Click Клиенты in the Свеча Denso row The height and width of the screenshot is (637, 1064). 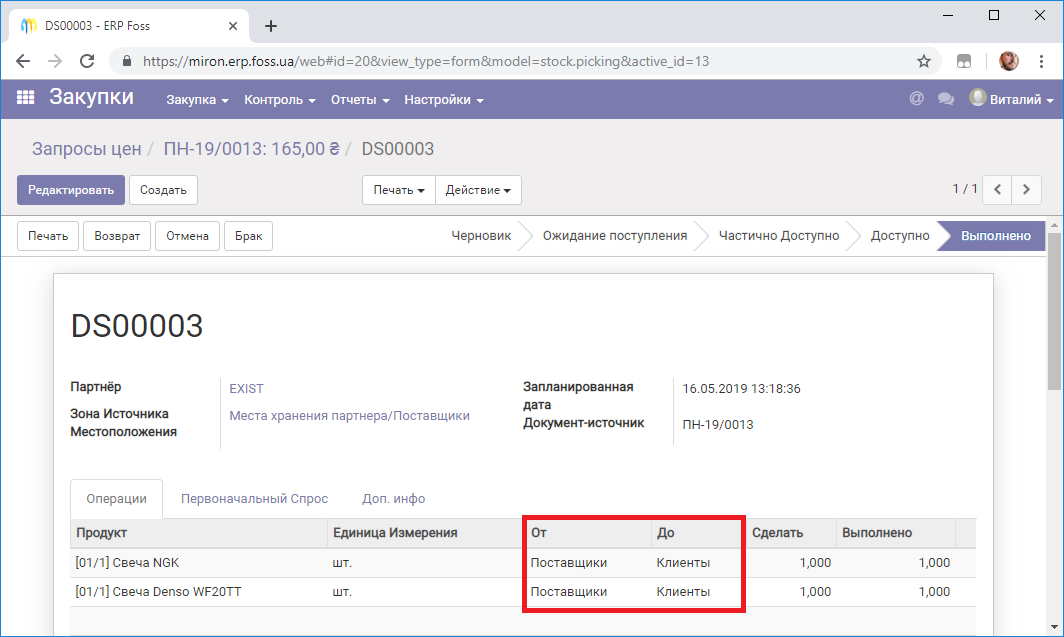(683, 592)
